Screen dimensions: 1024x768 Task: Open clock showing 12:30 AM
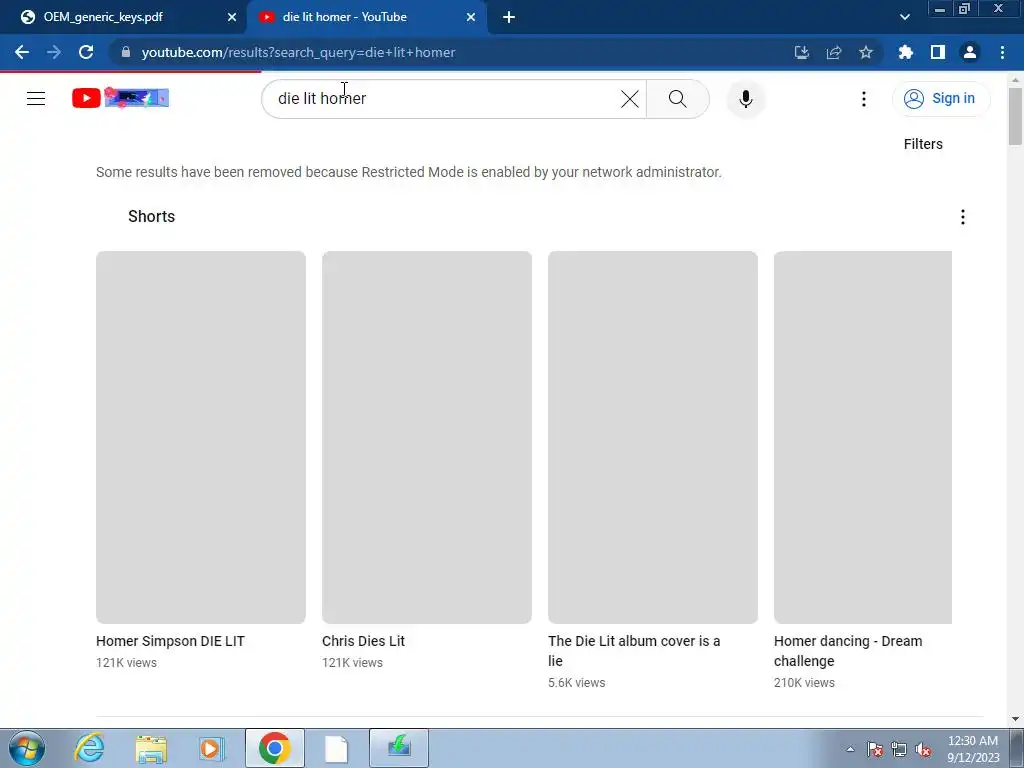[972, 749]
